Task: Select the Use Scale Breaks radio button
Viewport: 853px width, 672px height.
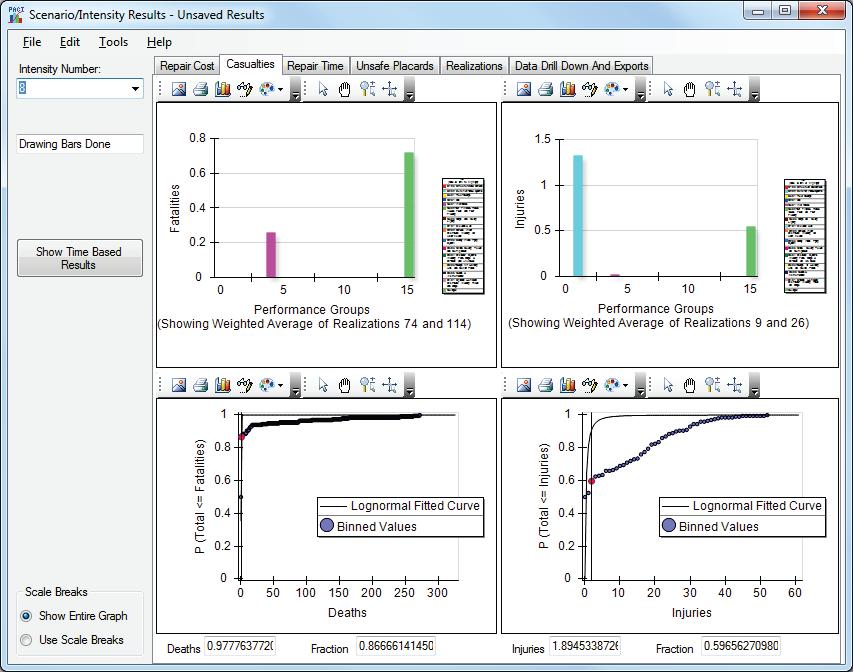Action: point(26,640)
